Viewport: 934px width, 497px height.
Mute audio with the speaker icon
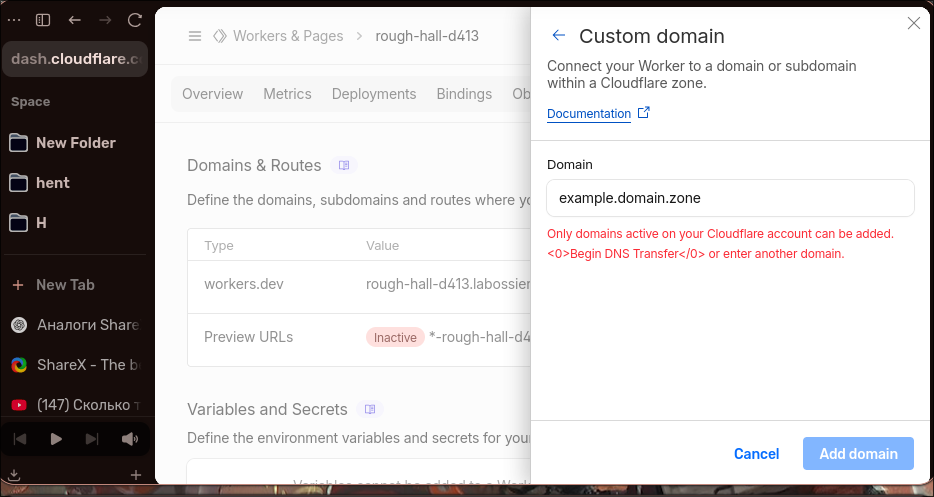(x=130, y=439)
